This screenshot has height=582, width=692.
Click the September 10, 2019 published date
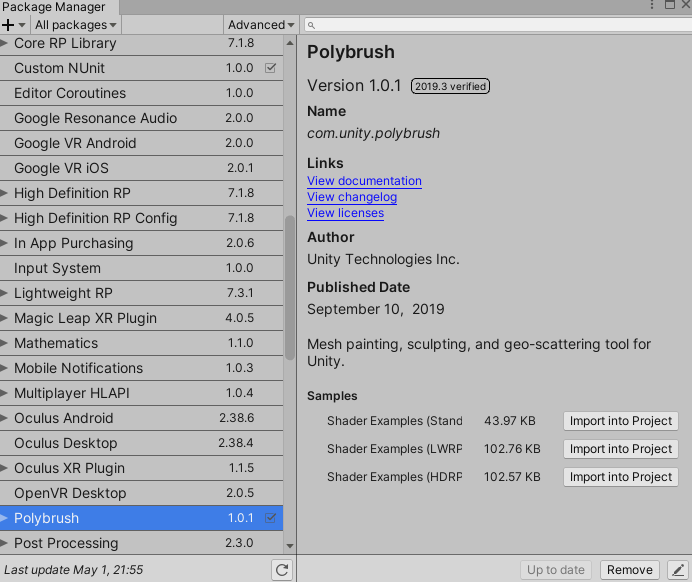[376, 309]
